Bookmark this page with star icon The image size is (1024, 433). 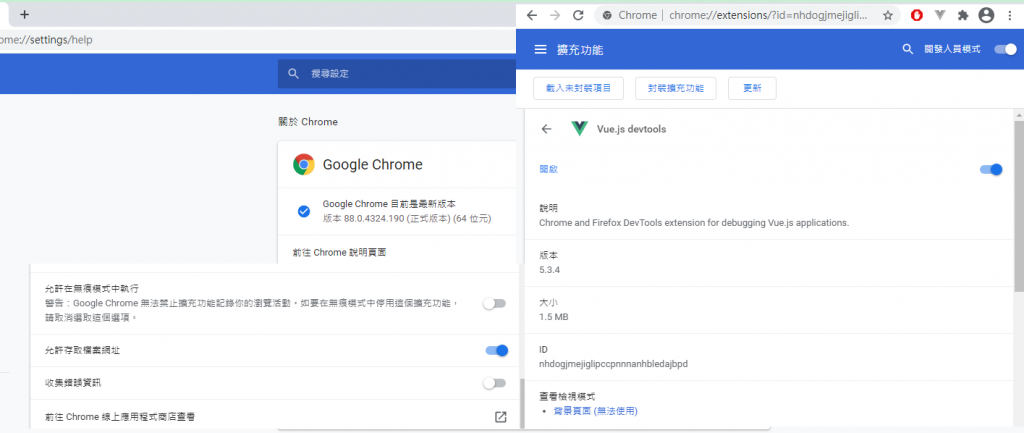pos(888,15)
